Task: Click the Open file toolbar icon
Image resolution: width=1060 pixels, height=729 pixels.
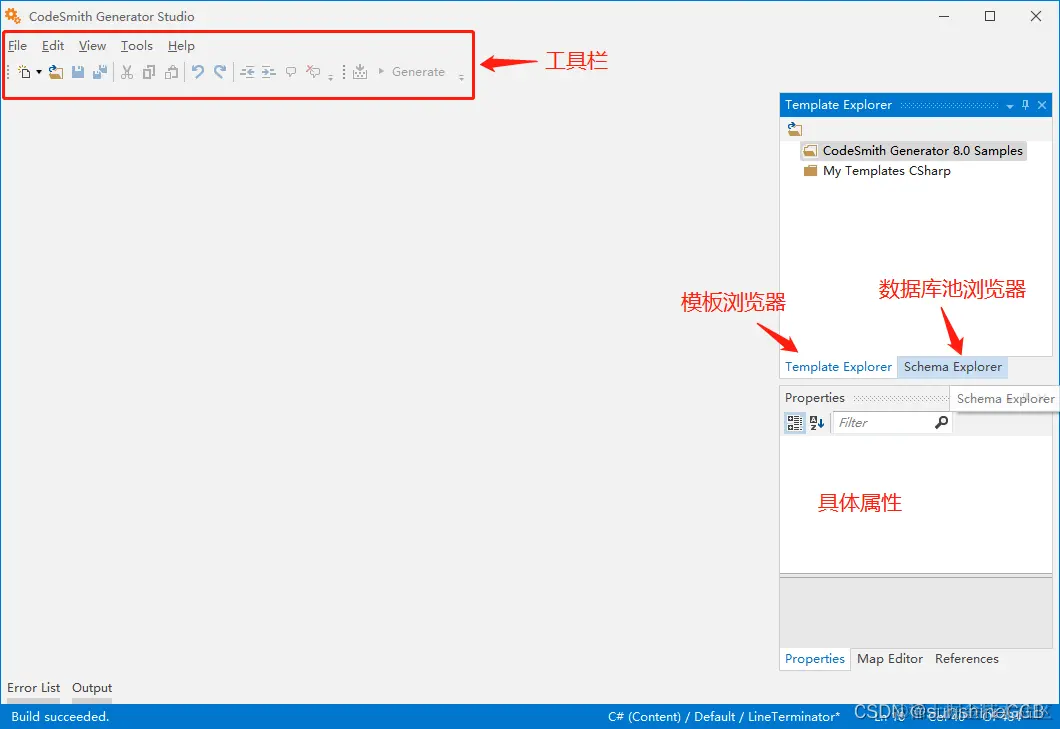Action: pos(55,72)
